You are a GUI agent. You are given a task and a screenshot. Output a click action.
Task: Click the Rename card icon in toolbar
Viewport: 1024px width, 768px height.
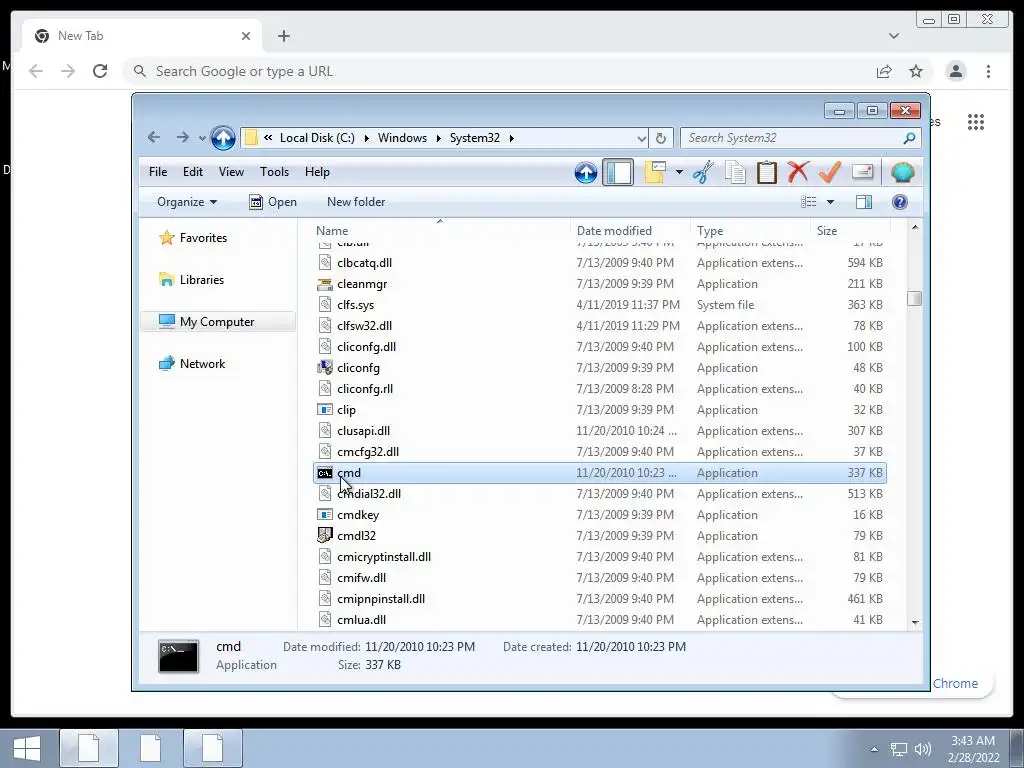(863, 172)
